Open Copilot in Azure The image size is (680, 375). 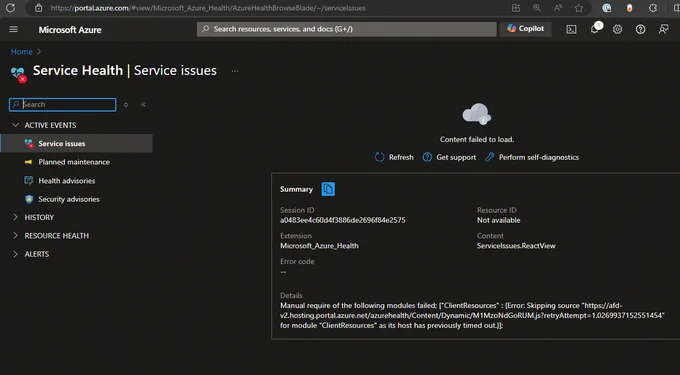[x=526, y=29]
